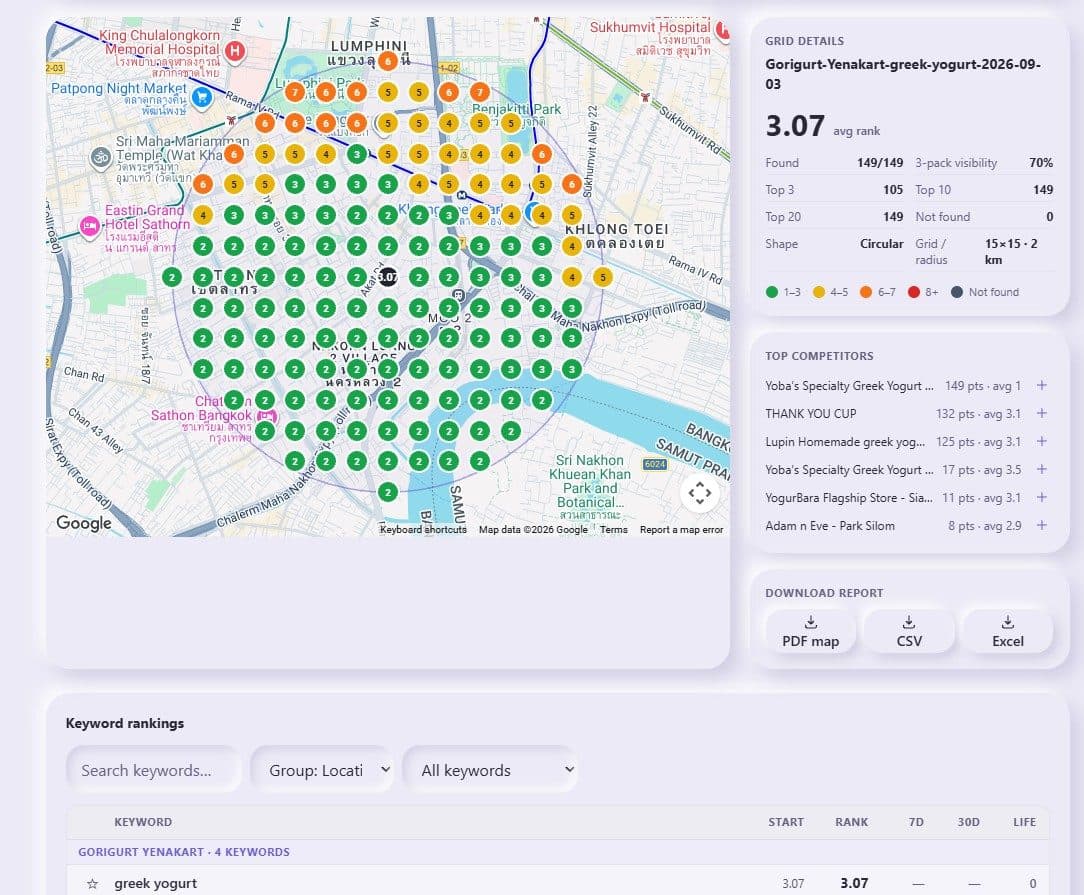Click Eastin Grand Hotel Sathorn pink pin
This screenshot has width=1084, height=895.
coord(89,226)
